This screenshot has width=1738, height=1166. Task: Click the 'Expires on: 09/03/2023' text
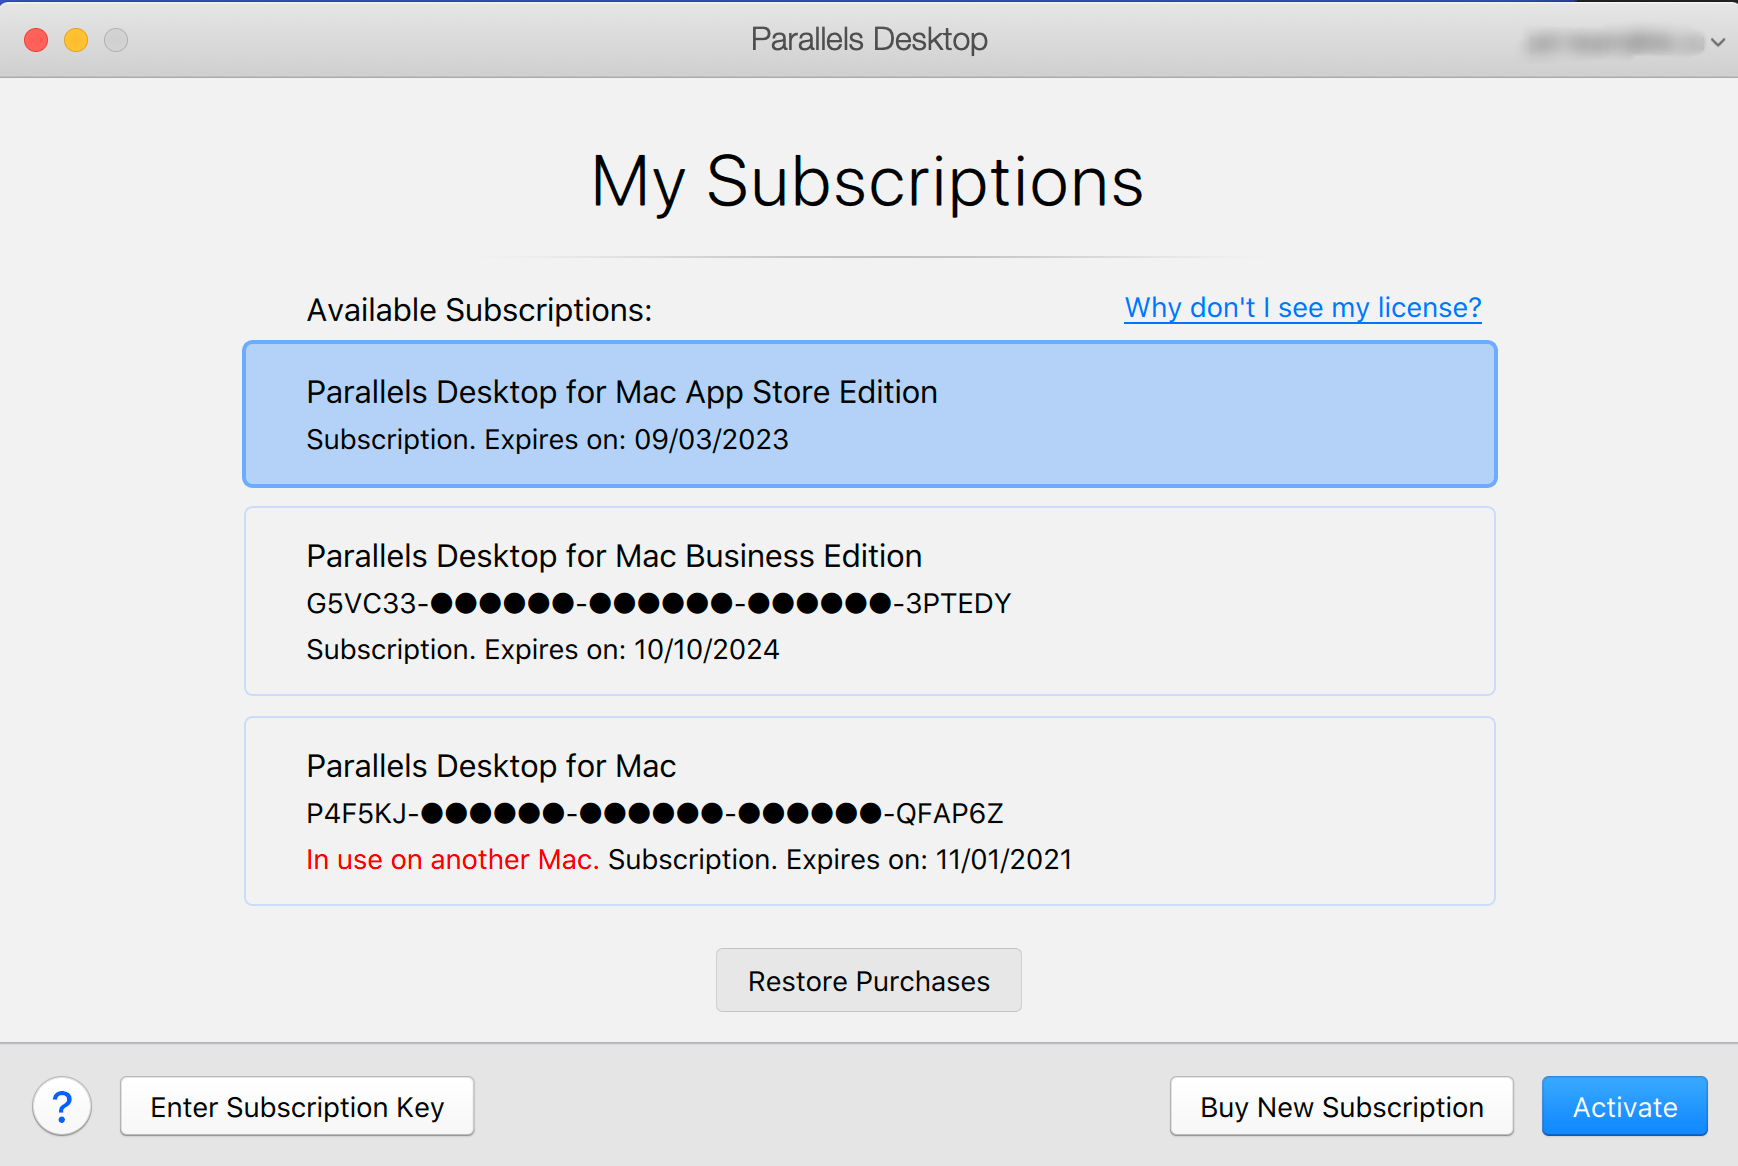tap(636, 440)
